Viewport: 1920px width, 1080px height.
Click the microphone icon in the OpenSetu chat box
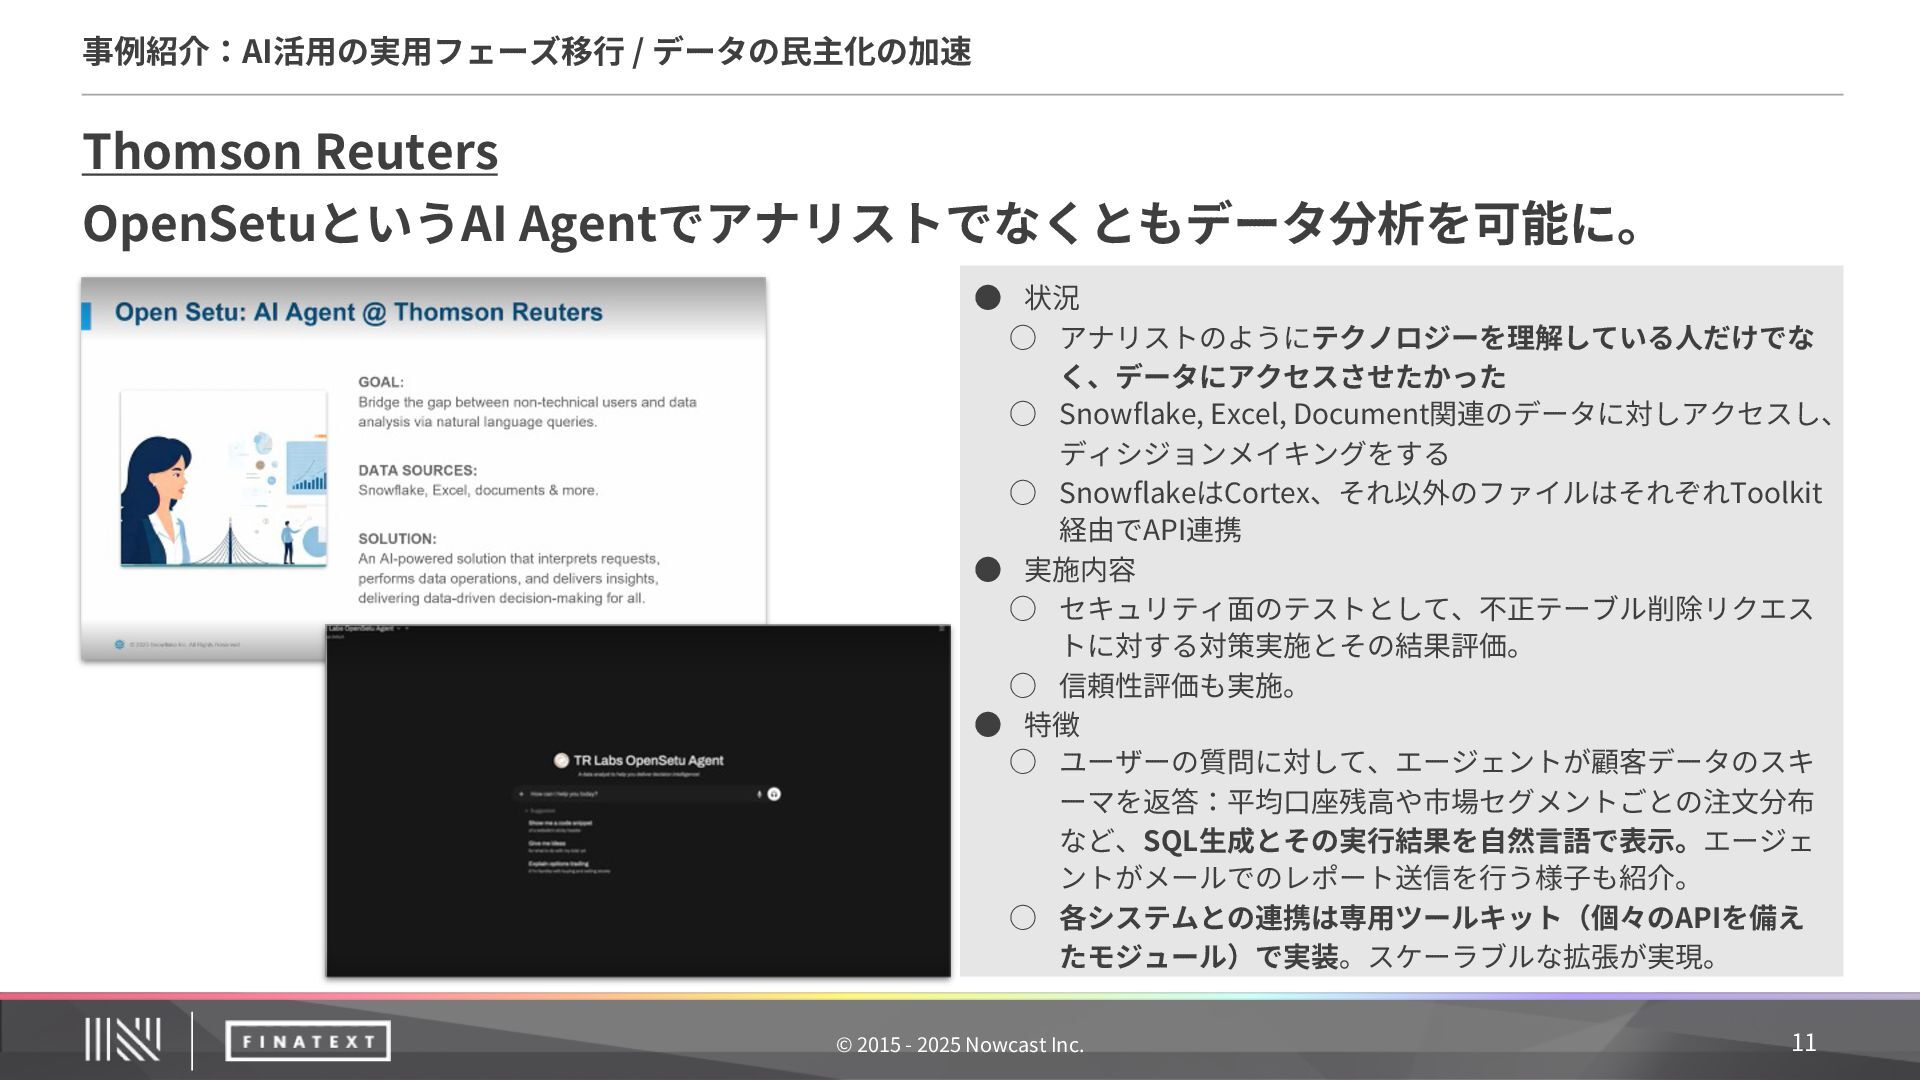(x=759, y=794)
